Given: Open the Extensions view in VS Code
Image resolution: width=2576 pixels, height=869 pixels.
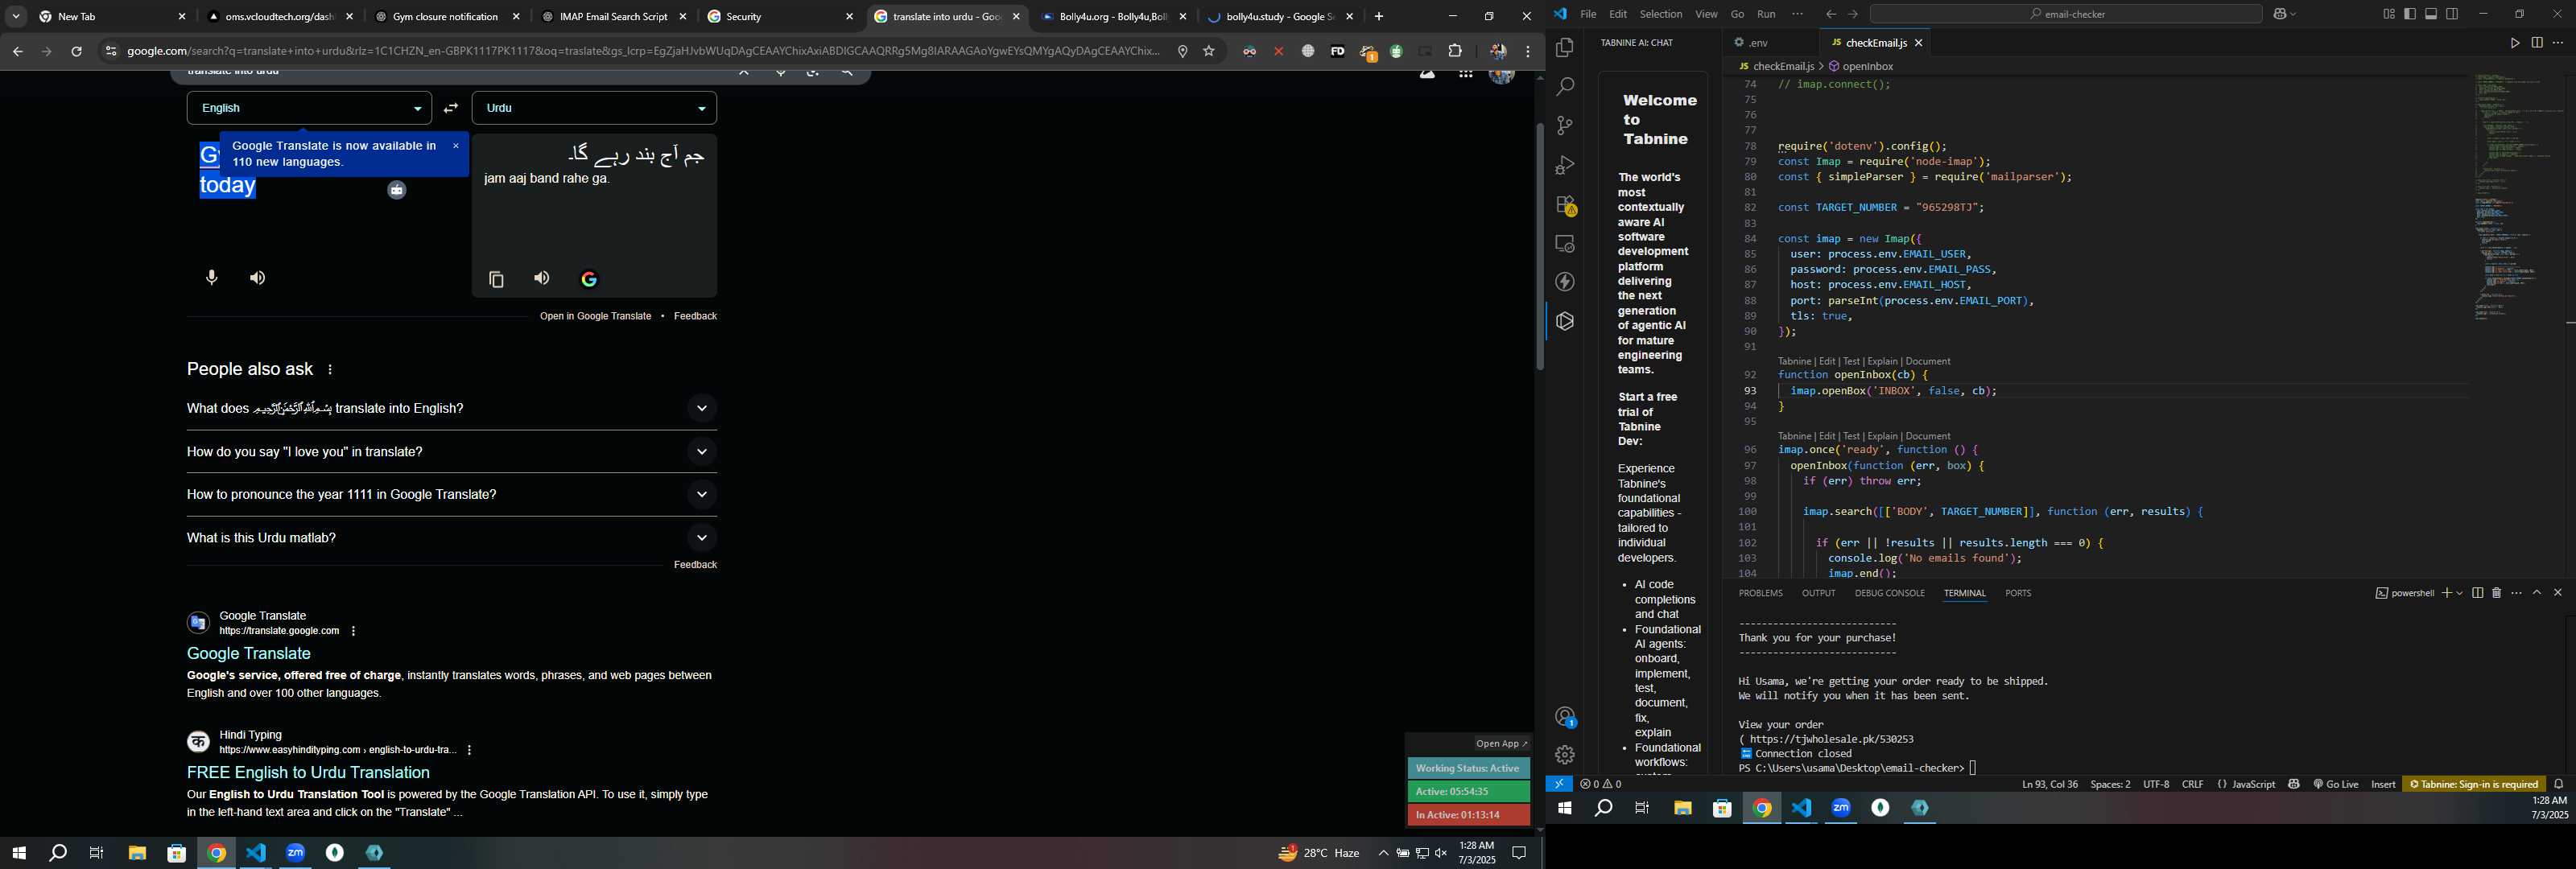Looking at the screenshot, I should 1565,205.
